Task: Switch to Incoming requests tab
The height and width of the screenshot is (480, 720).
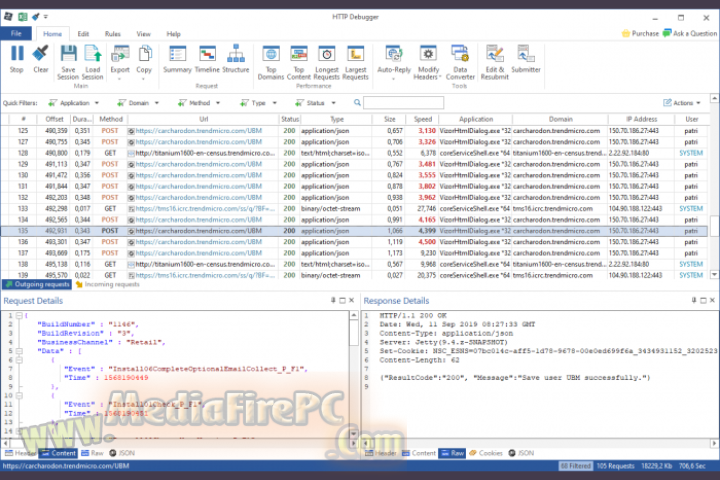Action: coord(107,284)
